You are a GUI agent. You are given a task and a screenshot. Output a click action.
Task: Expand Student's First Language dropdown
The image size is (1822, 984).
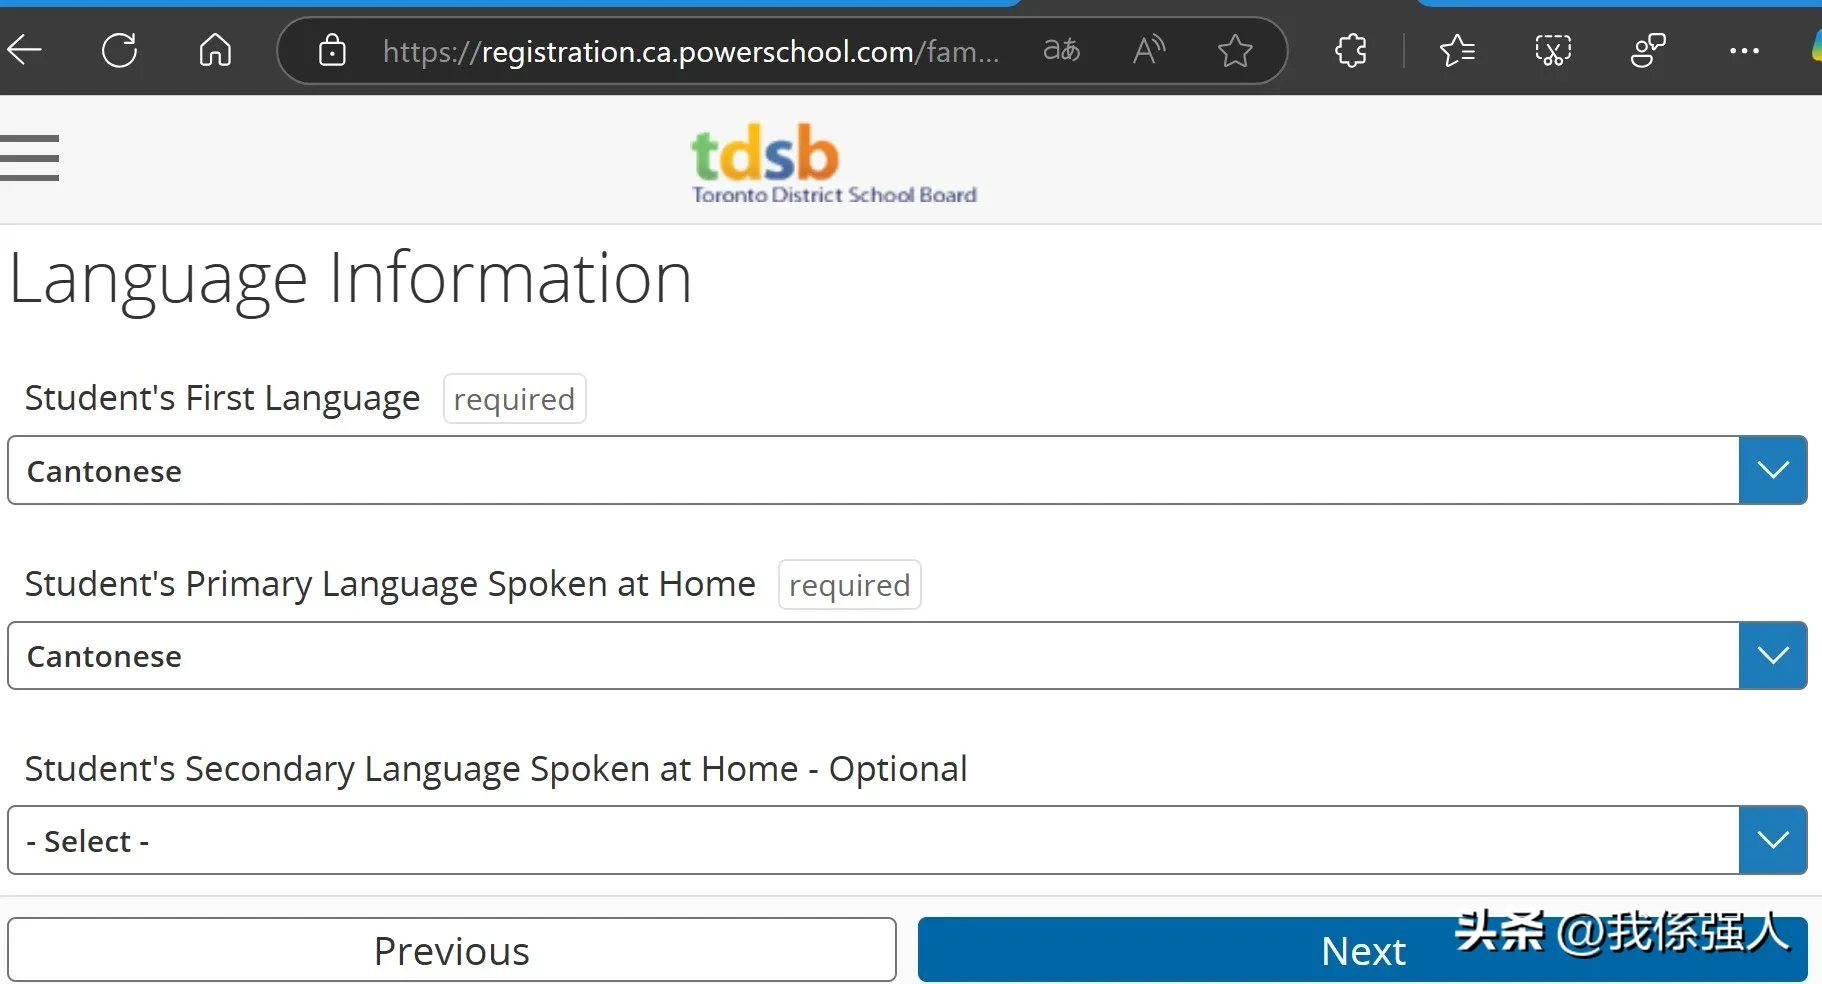pos(1772,470)
